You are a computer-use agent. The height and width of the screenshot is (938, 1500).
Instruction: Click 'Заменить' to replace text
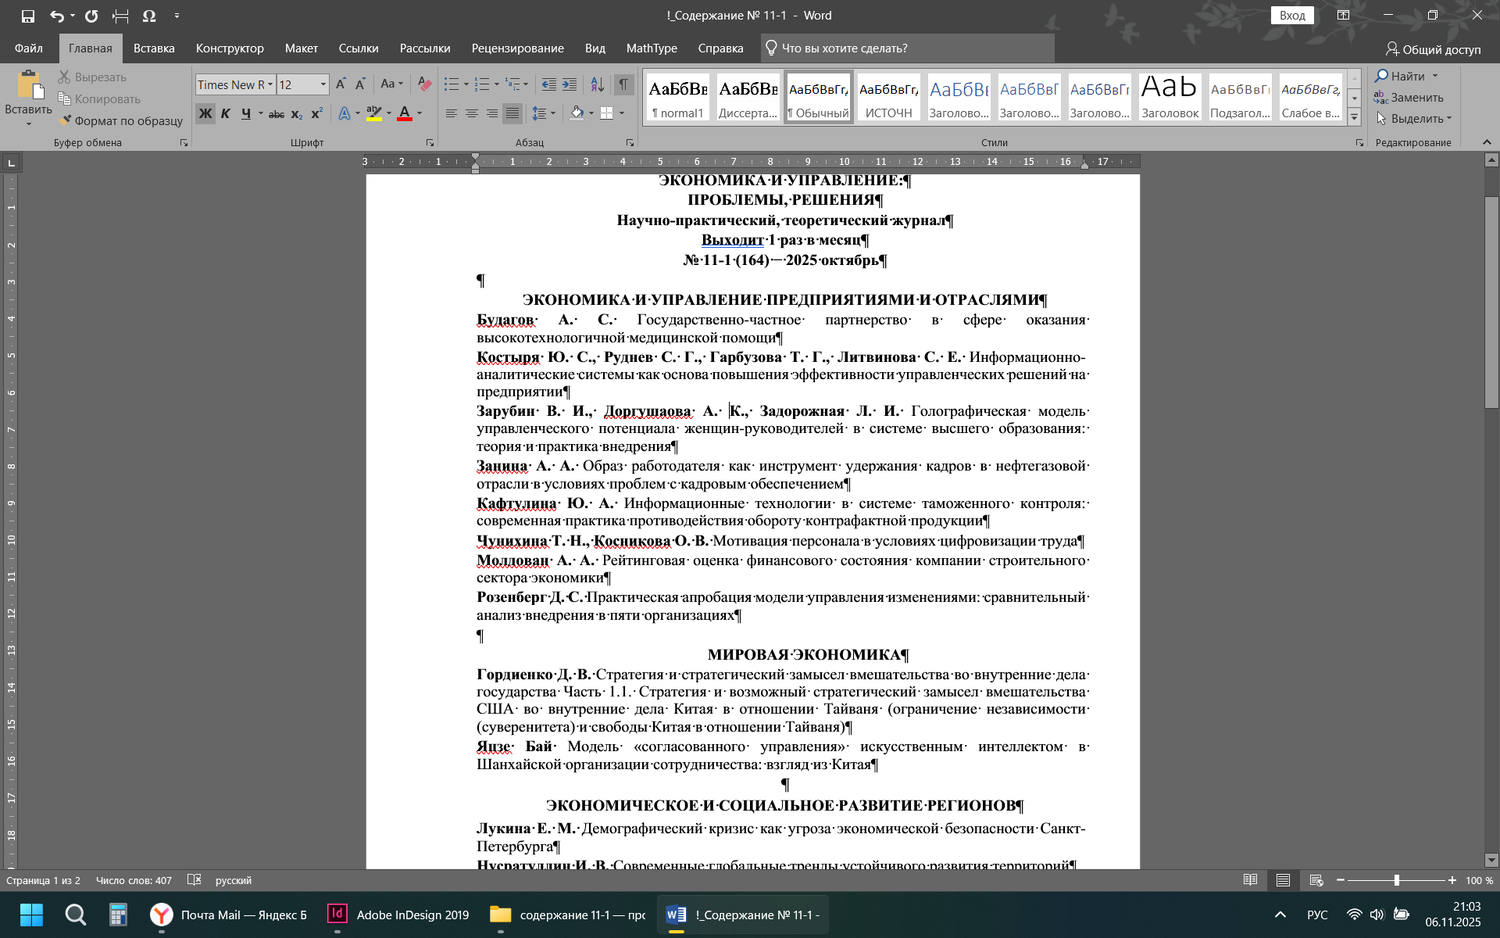point(1409,98)
